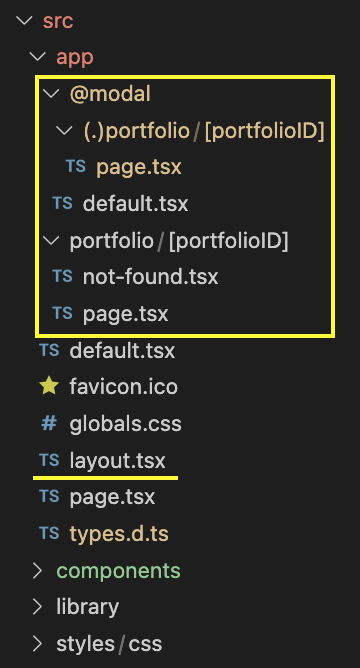Screen dimensions: 360x668
Task: Collapse the (.)portfolio/[portfolioID] folder chevron
Action: 64,131
